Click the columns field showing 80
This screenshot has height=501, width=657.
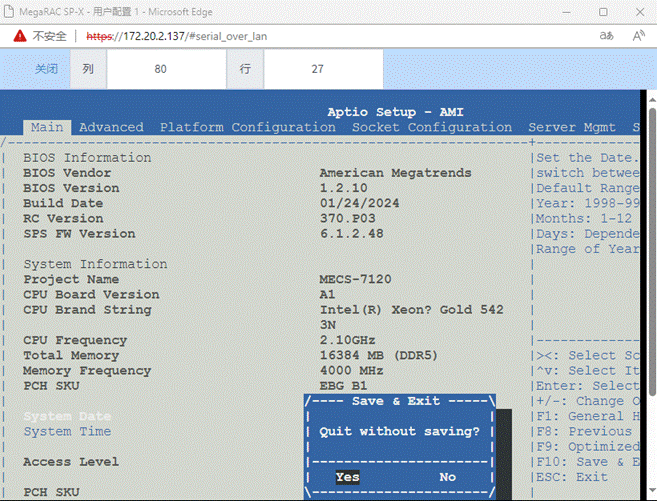[x=160, y=70]
